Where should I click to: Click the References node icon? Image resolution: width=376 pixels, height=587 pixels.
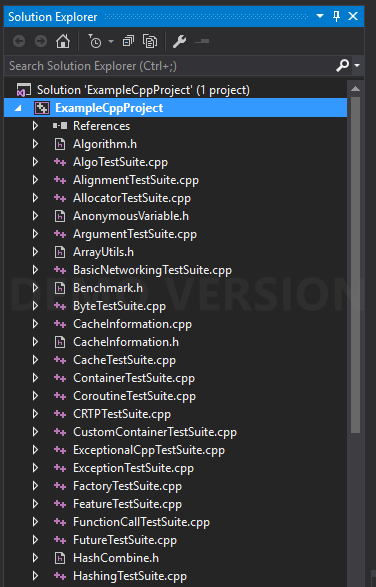[x=60, y=126]
